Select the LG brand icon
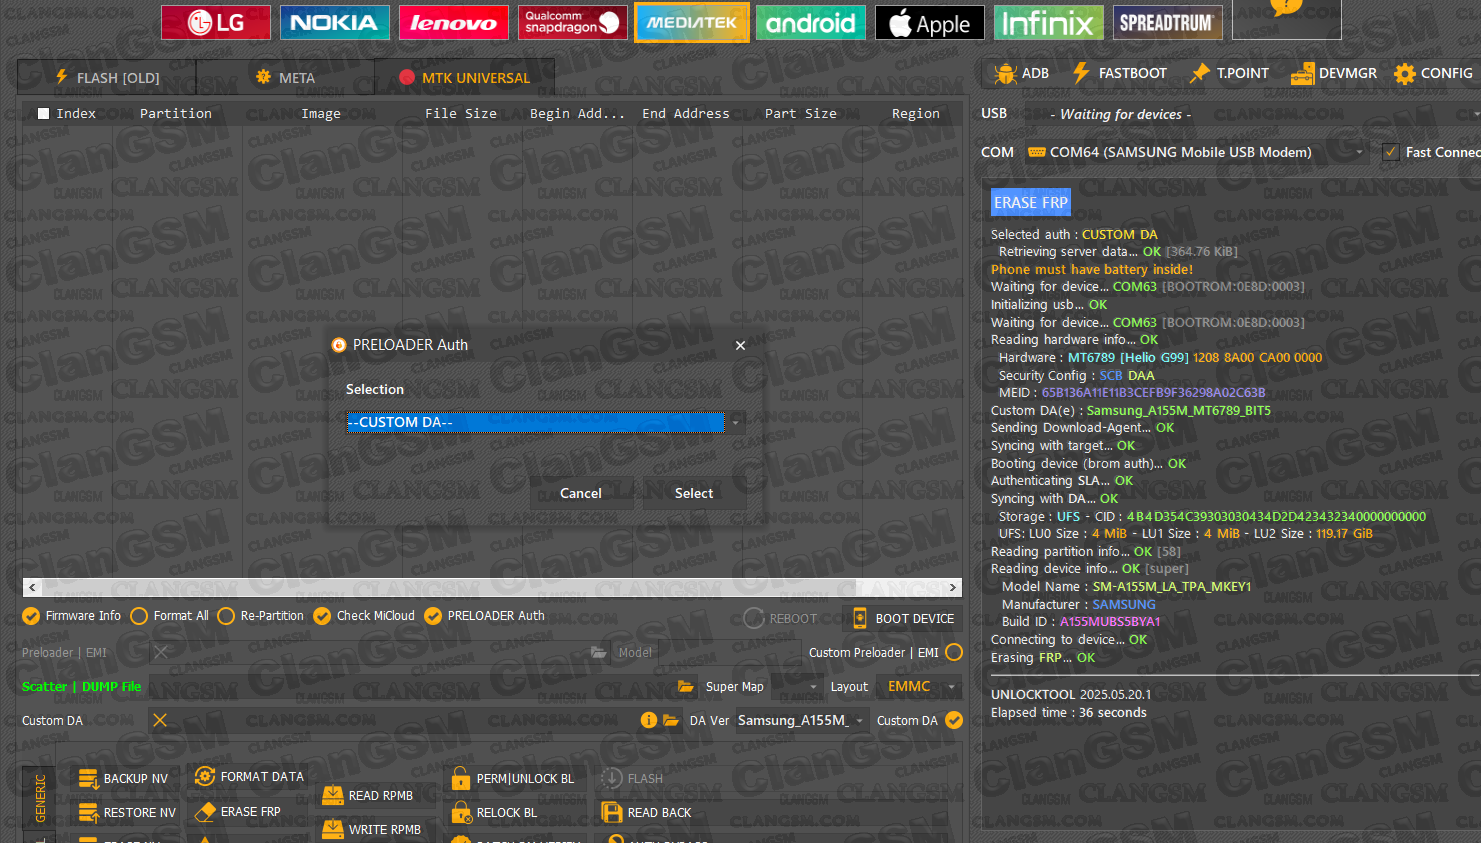This screenshot has height=843, width=1481. [215, 22]
